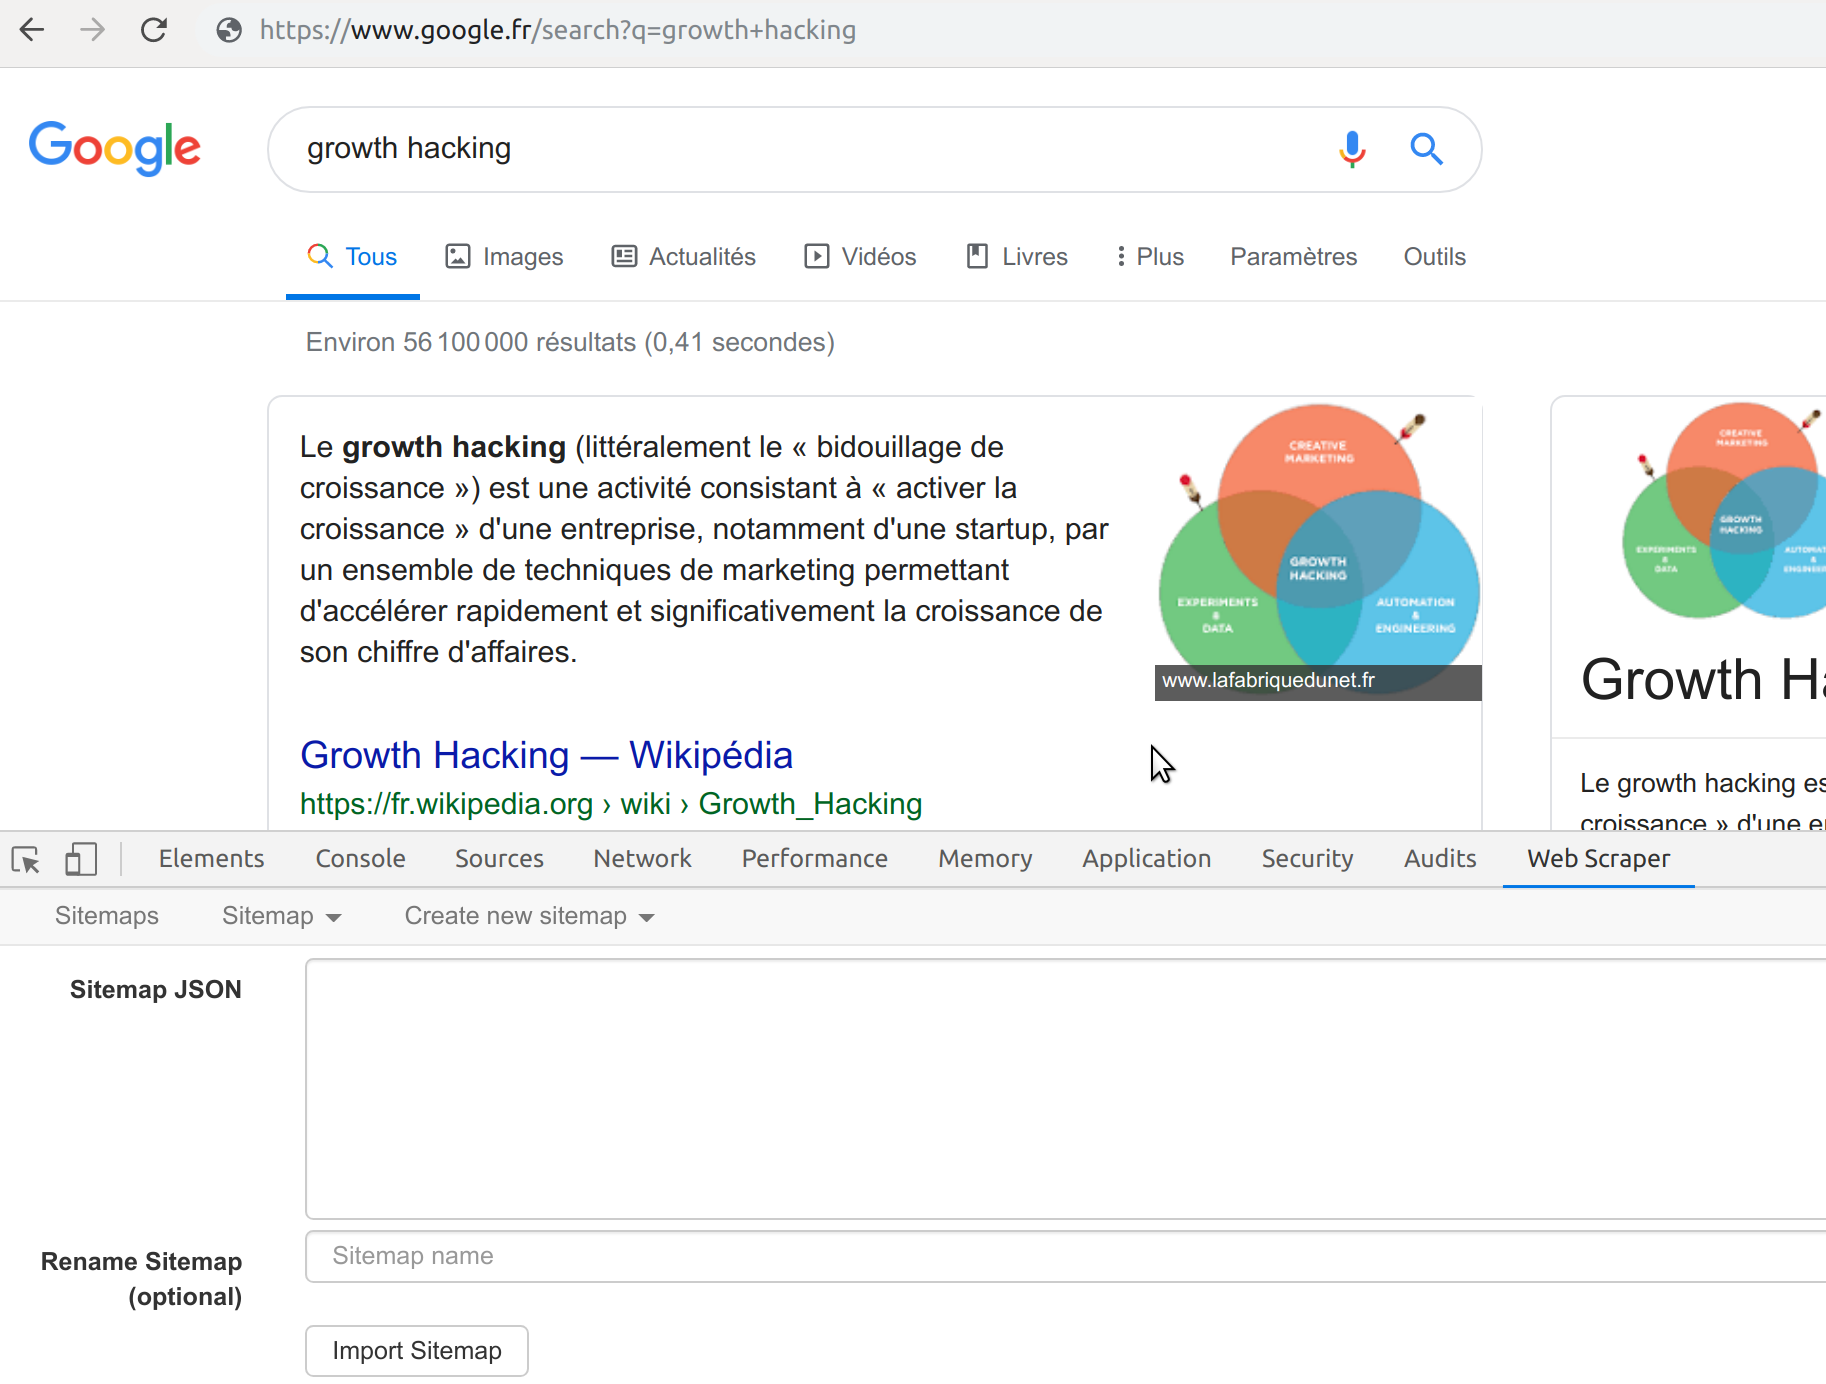Image resolution: width=1826 pixels, height=1384 pixels.
Task: Click the blue search magnifier icon
Action: (1426, 149)
